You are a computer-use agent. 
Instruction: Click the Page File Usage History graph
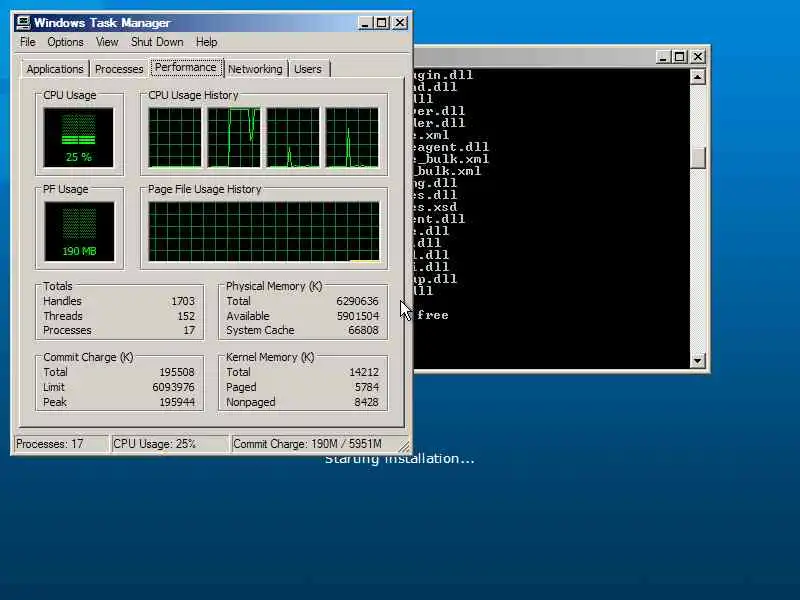pyautogui.click(x=264, y=232)
